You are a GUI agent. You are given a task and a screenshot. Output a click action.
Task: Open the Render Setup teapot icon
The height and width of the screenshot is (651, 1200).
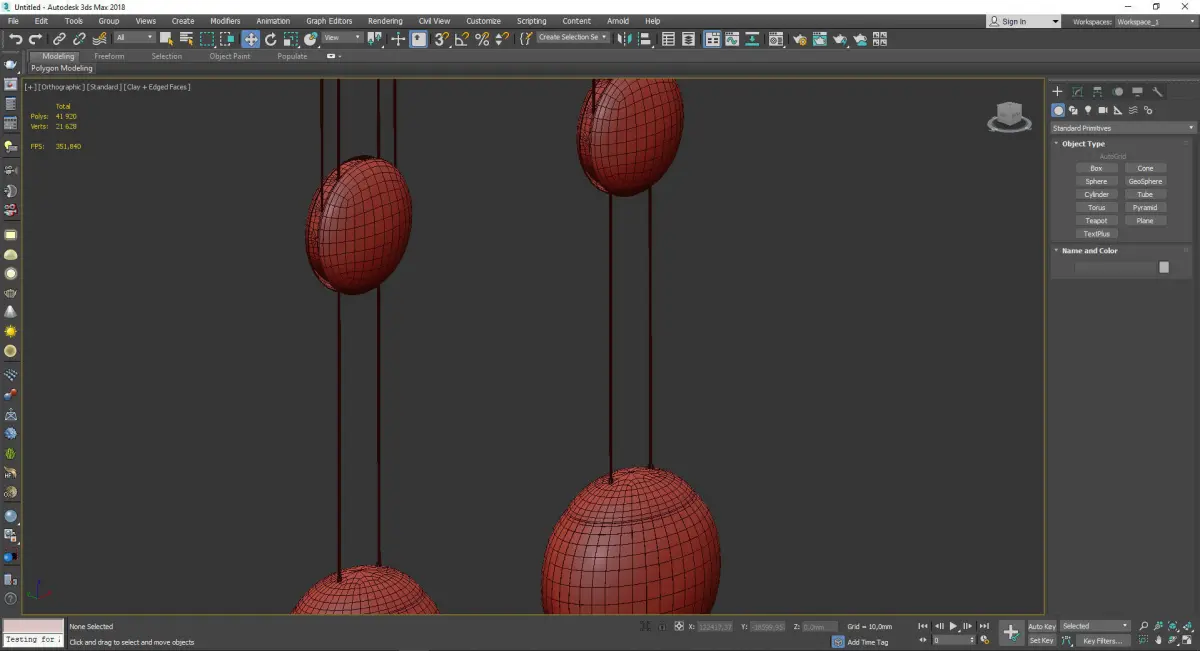pos(799,39)
